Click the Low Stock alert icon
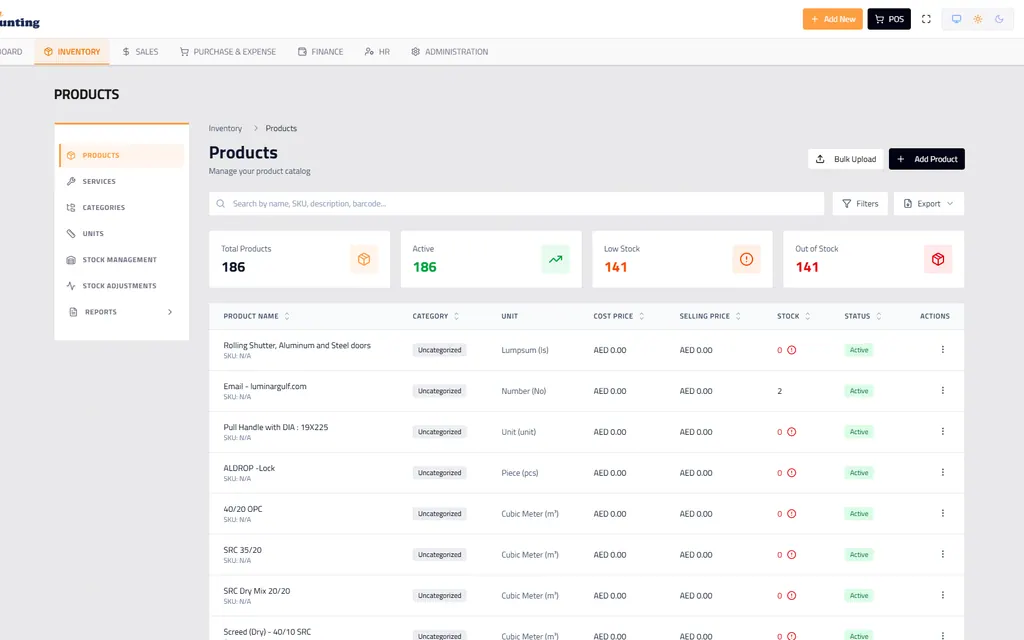 746,259
